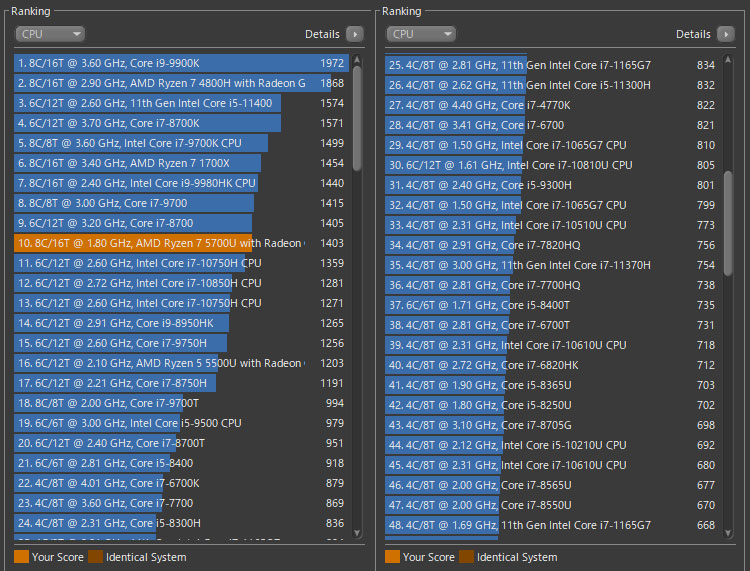Select row 44 Core i5-10210U CPU

[552, 445]
